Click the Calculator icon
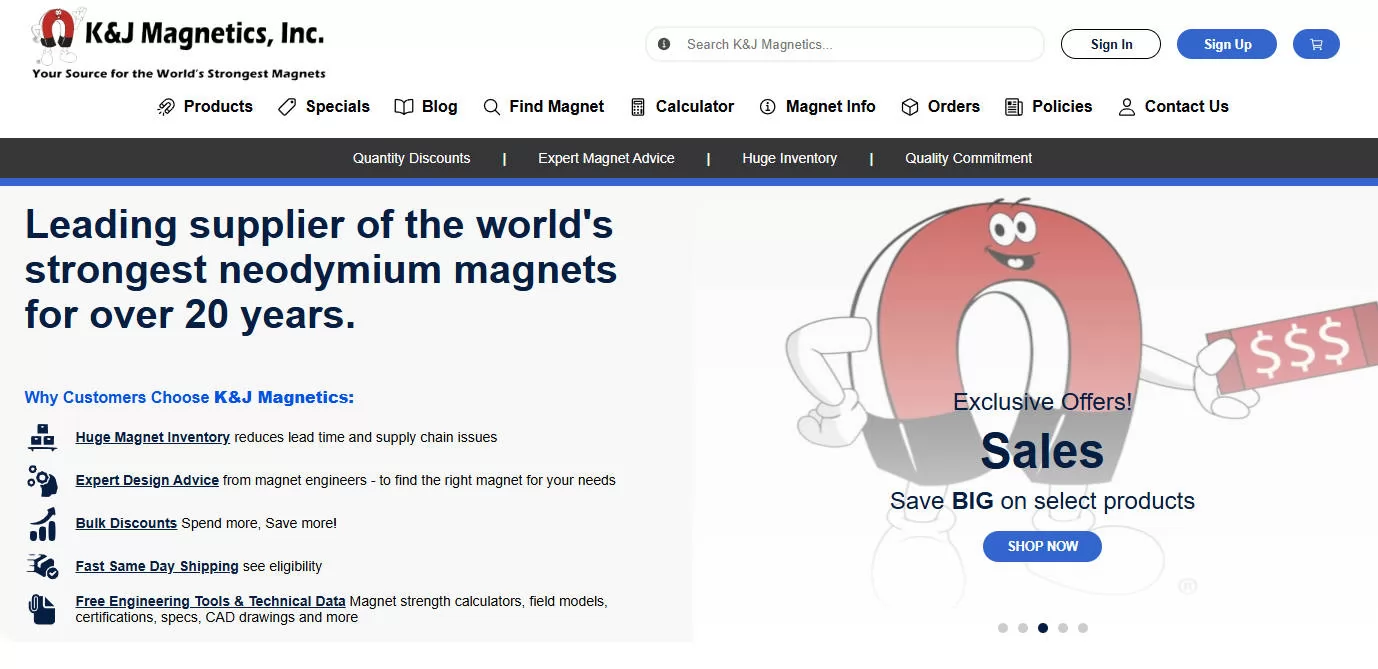This screenshot has width=1378, height=669. [x=638, y=107]
